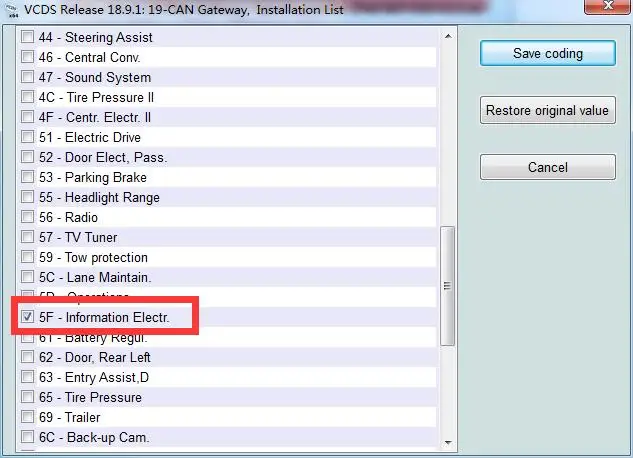
Task: Select the '56 - Radio' row text
Action: tap(68, 217)
